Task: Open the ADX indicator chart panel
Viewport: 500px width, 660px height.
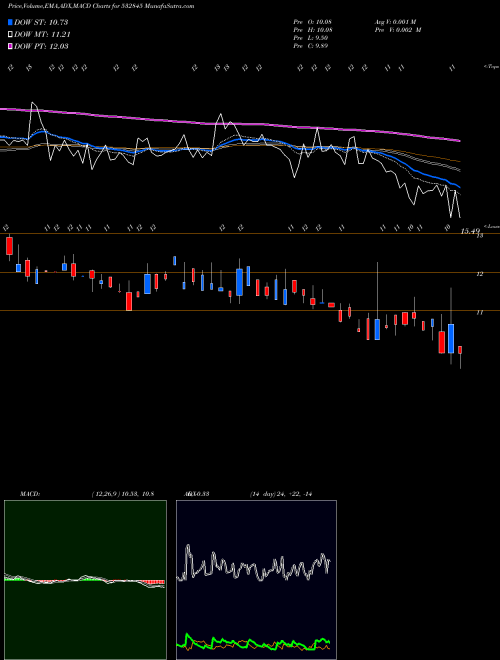Action: [256, 580]
